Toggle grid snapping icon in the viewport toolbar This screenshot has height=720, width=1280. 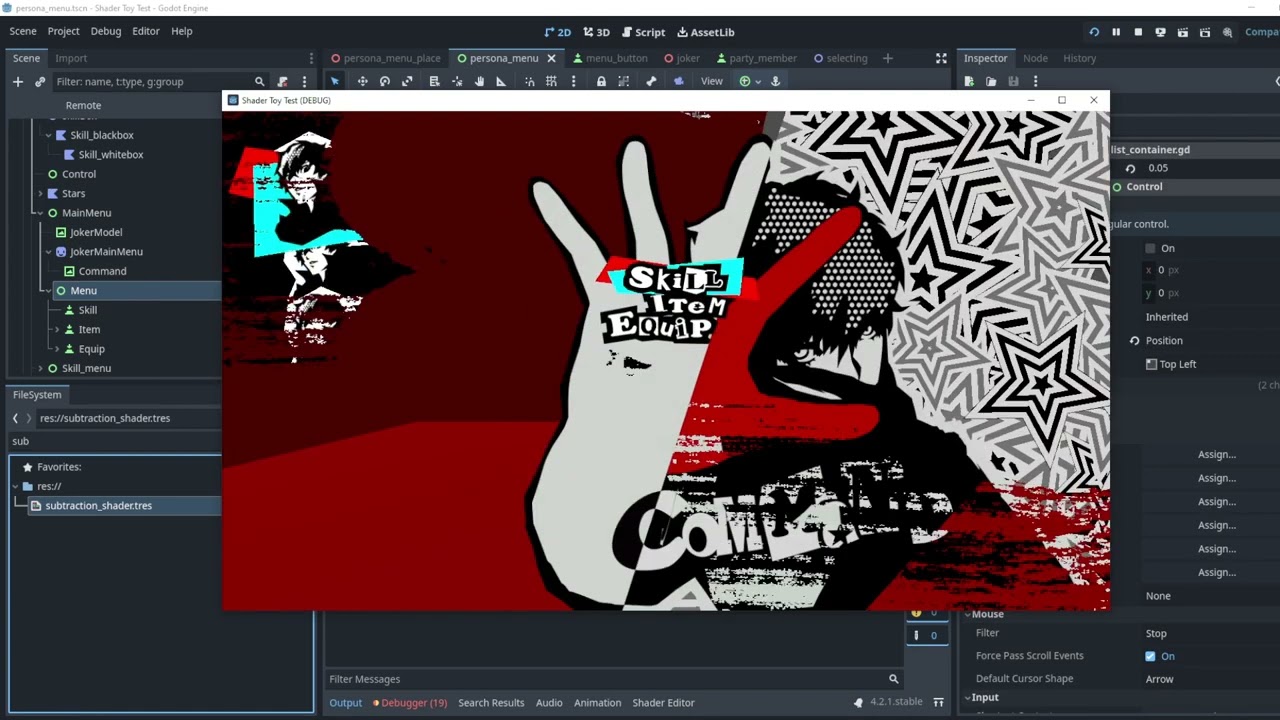click(x=551, y=81)
